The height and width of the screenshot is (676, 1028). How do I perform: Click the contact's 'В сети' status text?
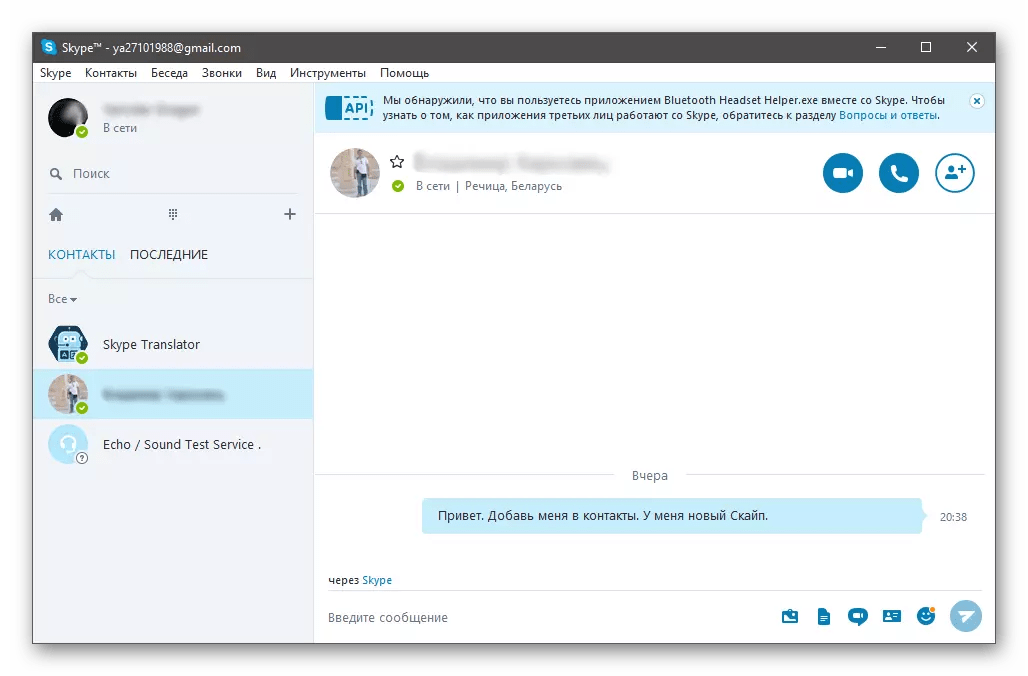point(433,186)
